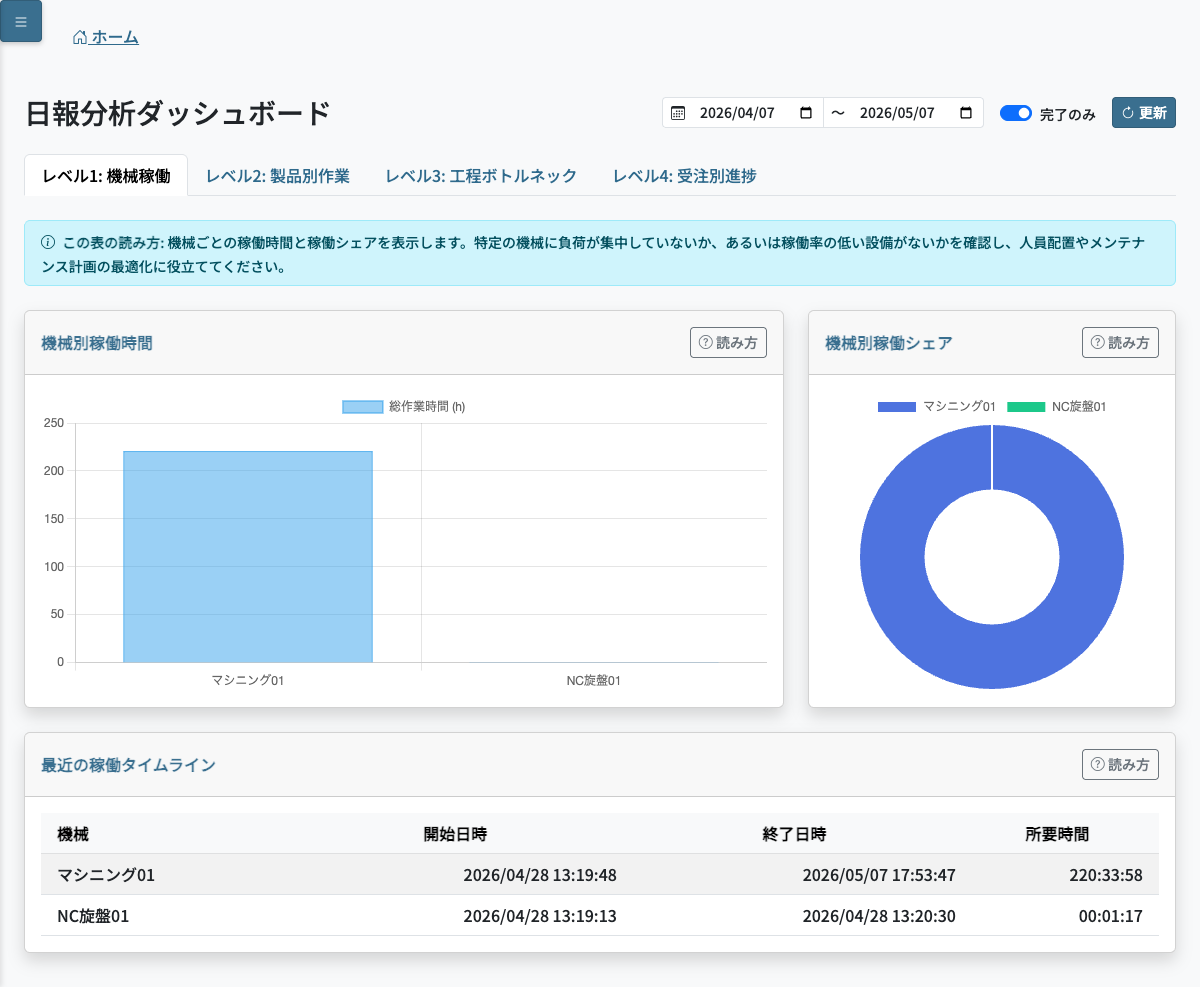
Task: Open the hamburger sidebar menu
Action: click(x=21, y=21)
